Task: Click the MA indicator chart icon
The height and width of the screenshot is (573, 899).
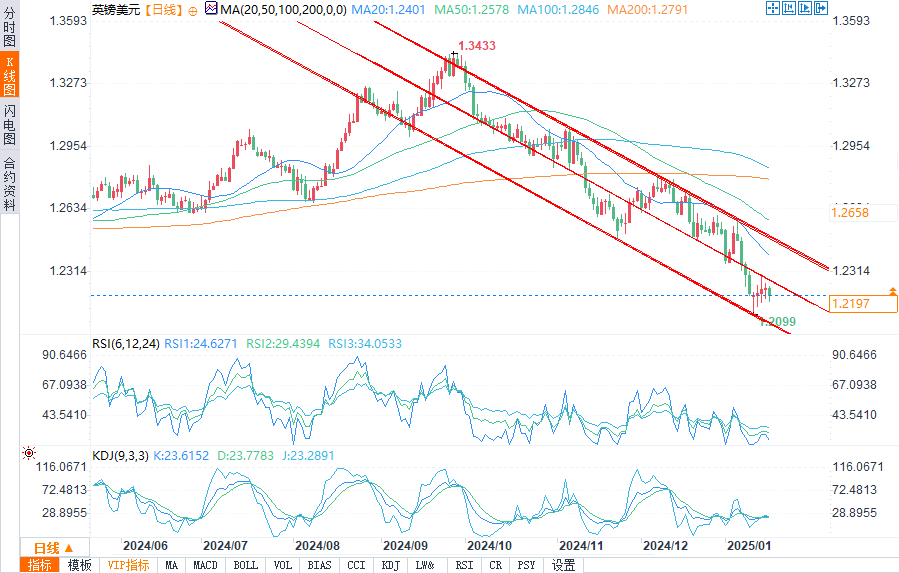Action: [x=211, y=8]
